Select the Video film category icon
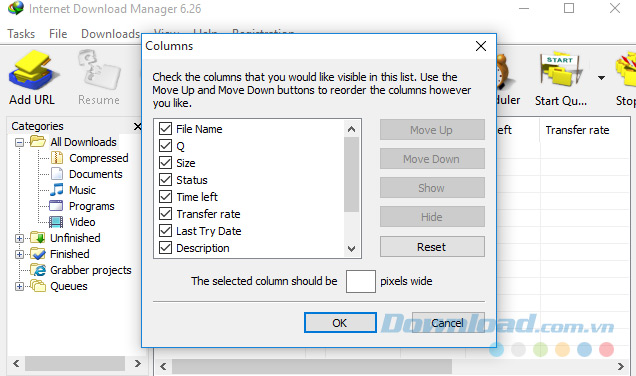 56,222
